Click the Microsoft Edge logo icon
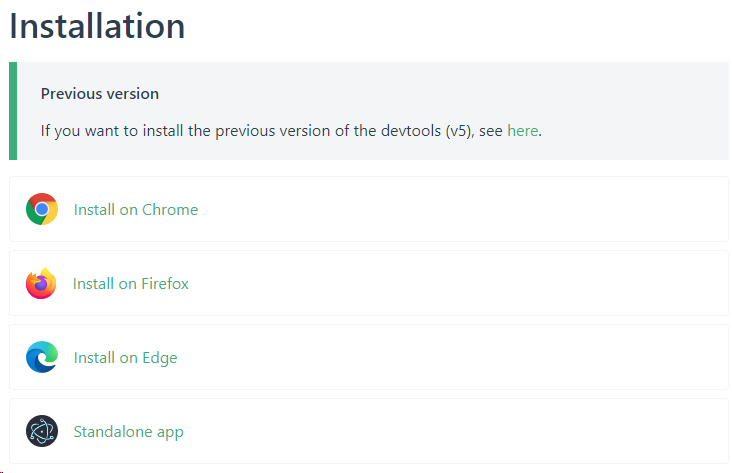 42,357
